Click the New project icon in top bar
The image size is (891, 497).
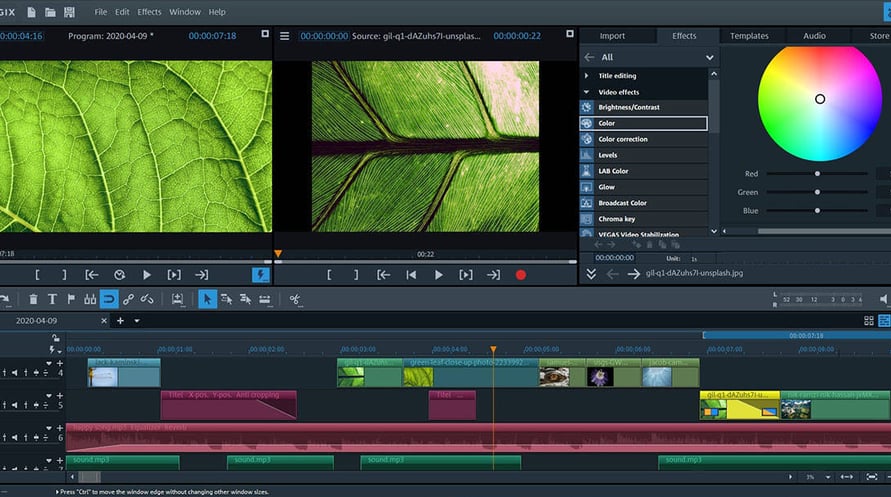(31, 12)
